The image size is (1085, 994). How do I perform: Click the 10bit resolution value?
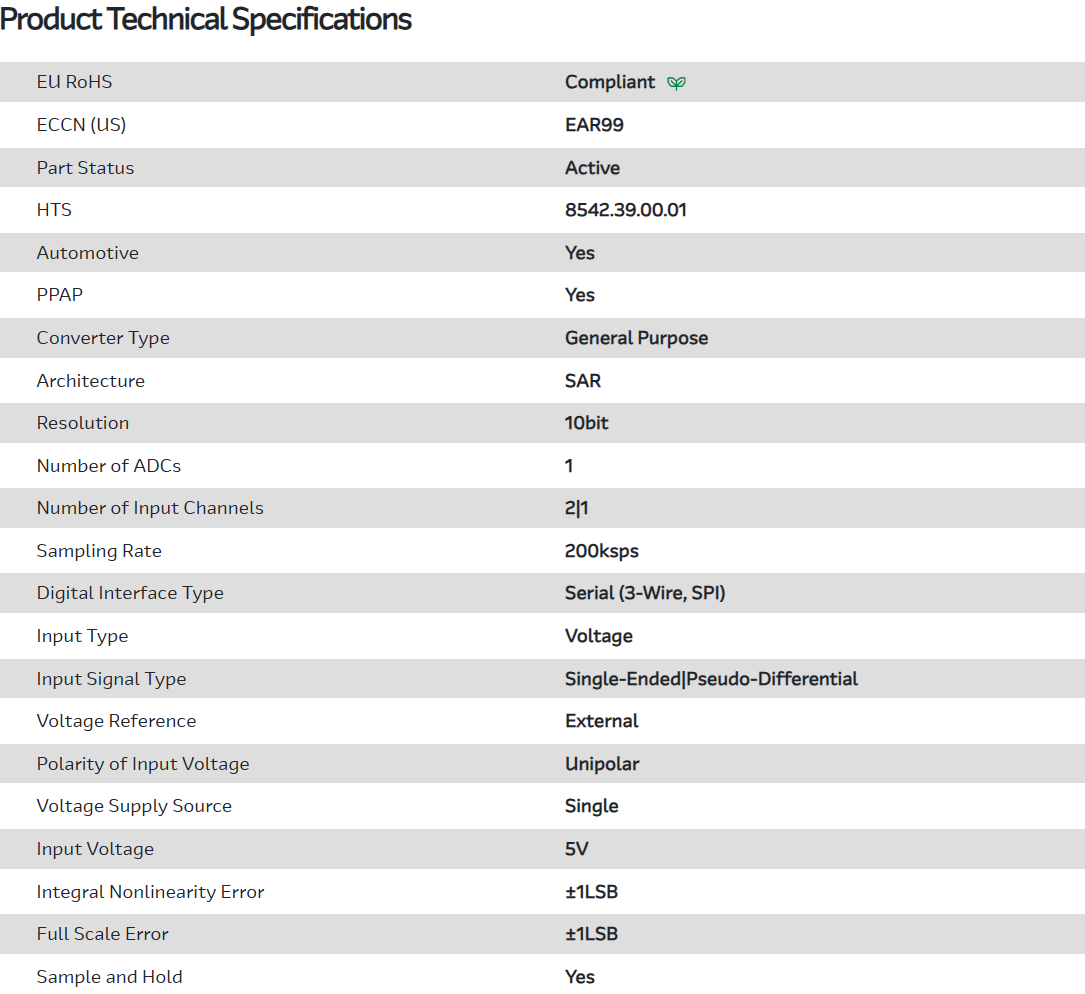(586, 423)
